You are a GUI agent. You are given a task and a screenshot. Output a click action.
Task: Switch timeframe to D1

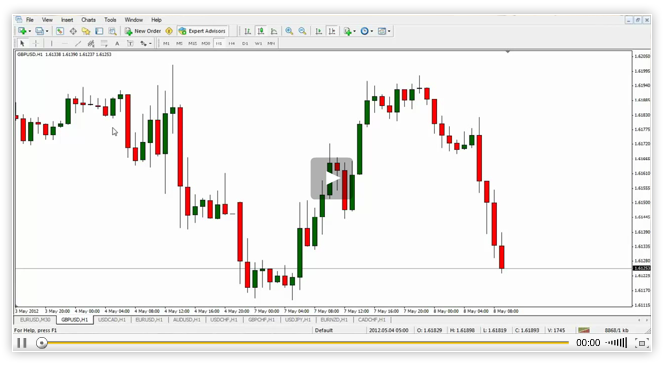point(245,43)
